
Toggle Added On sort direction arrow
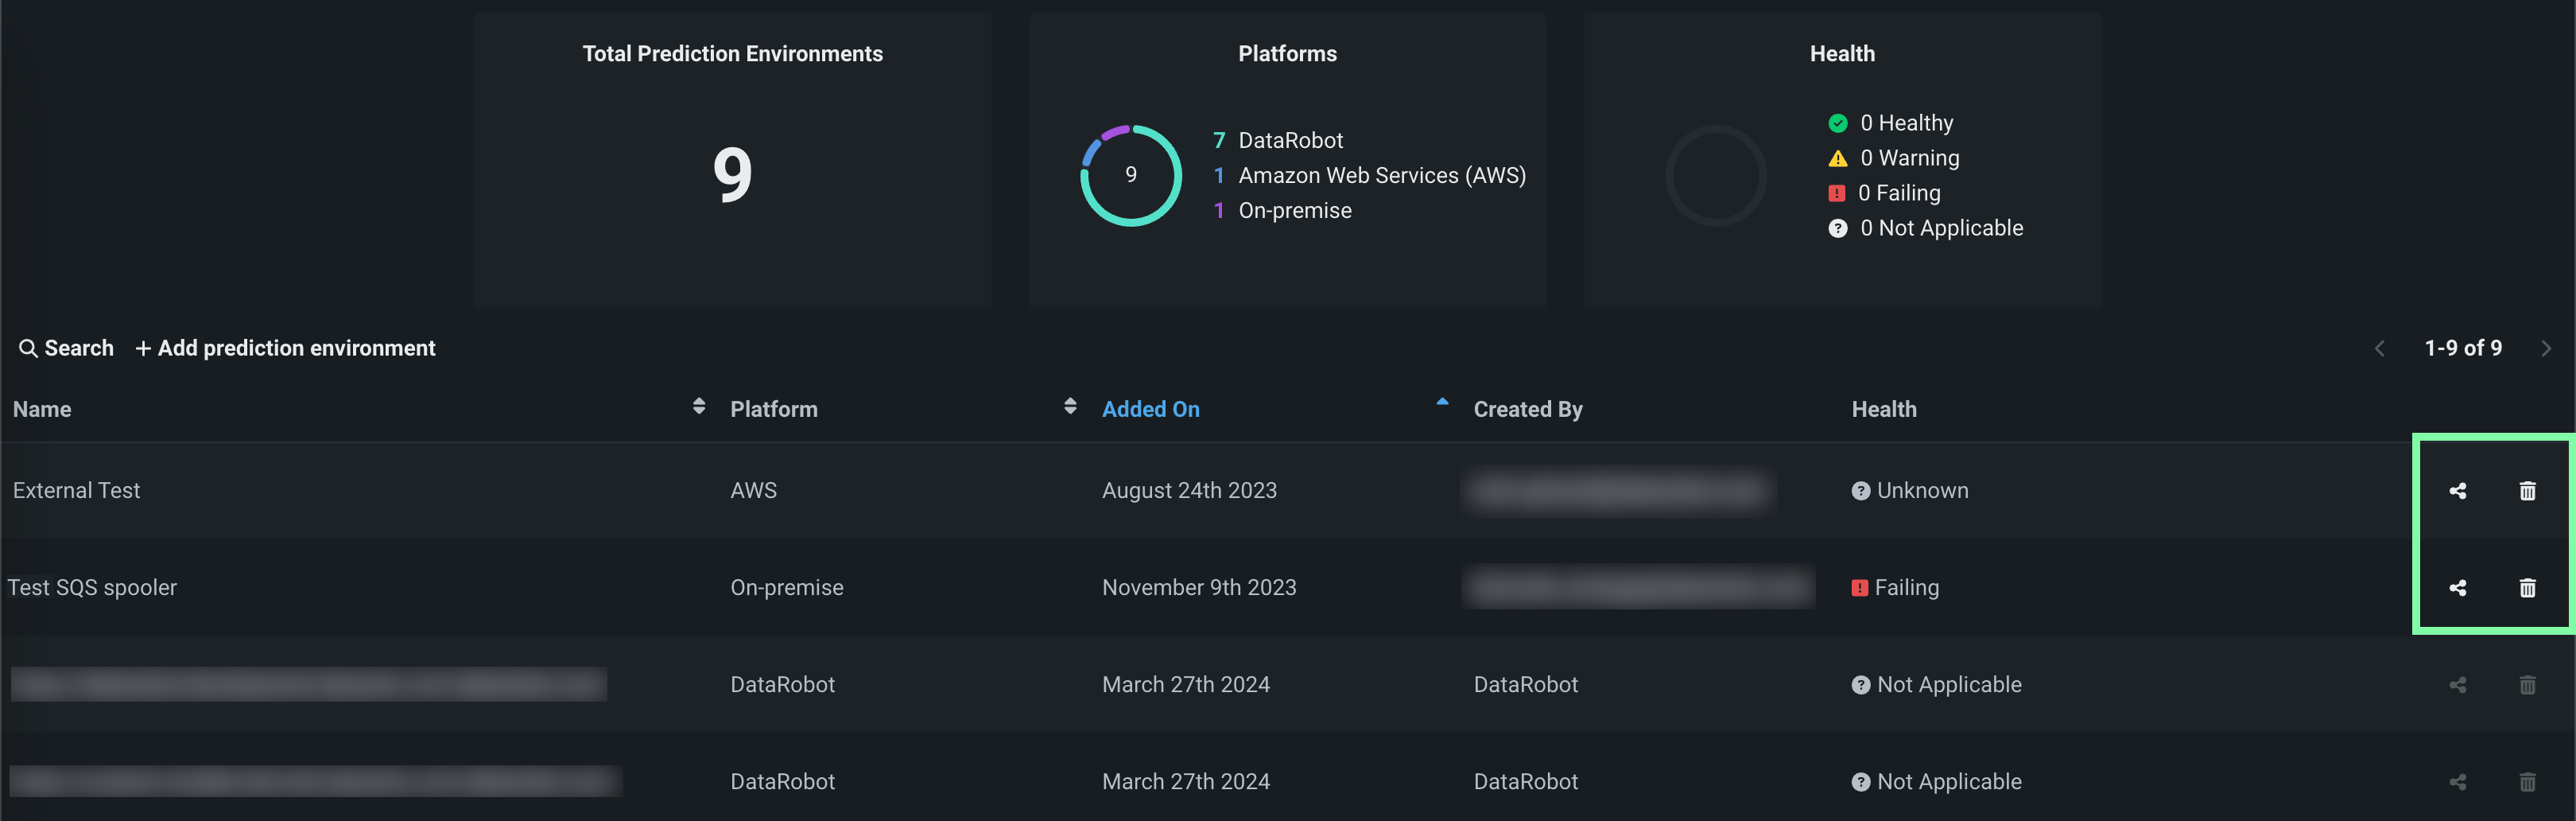coord(1441,402)
